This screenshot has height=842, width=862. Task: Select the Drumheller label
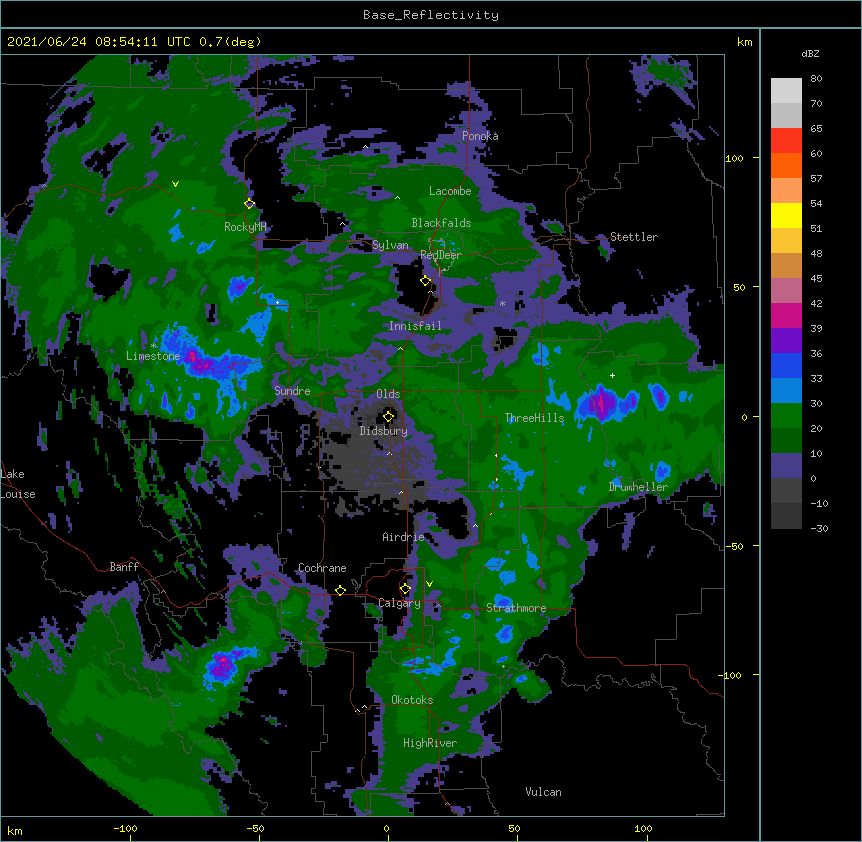click(638, 487)
